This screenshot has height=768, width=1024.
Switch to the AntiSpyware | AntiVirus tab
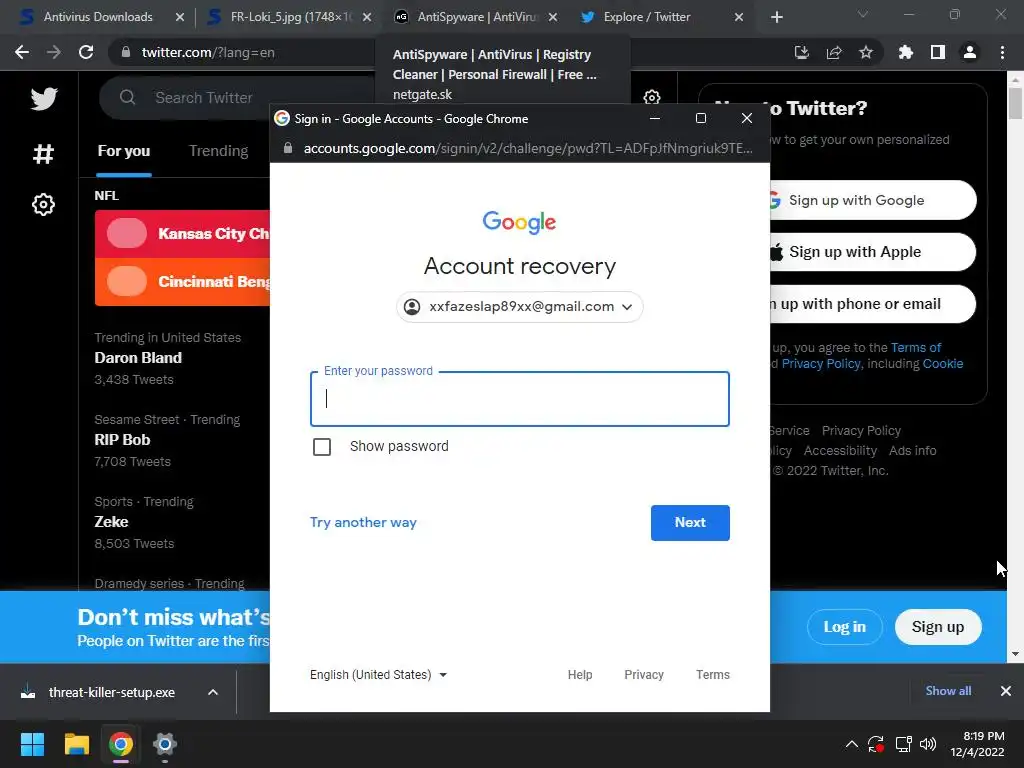coord(476,17)
